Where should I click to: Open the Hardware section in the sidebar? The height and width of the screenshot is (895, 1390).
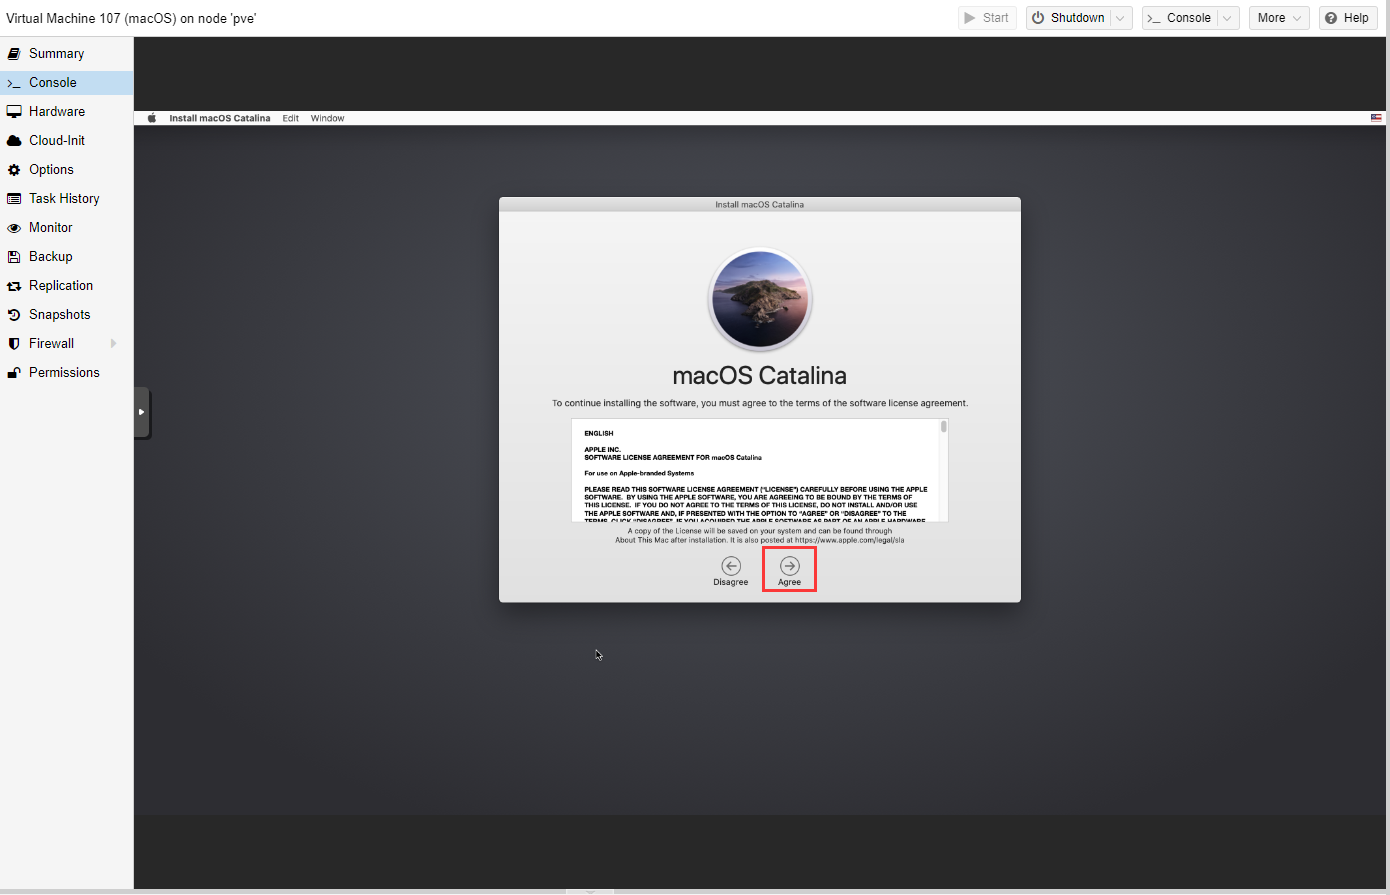pyautogui.click(x=57, y=112)
